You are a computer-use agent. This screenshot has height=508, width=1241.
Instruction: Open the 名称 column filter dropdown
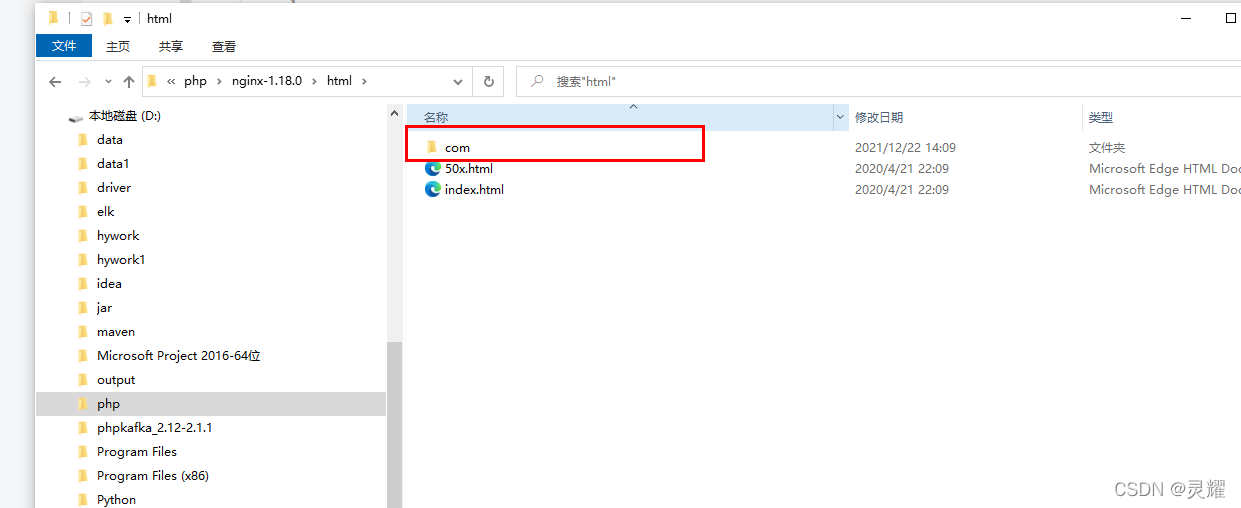pos(840,117)
